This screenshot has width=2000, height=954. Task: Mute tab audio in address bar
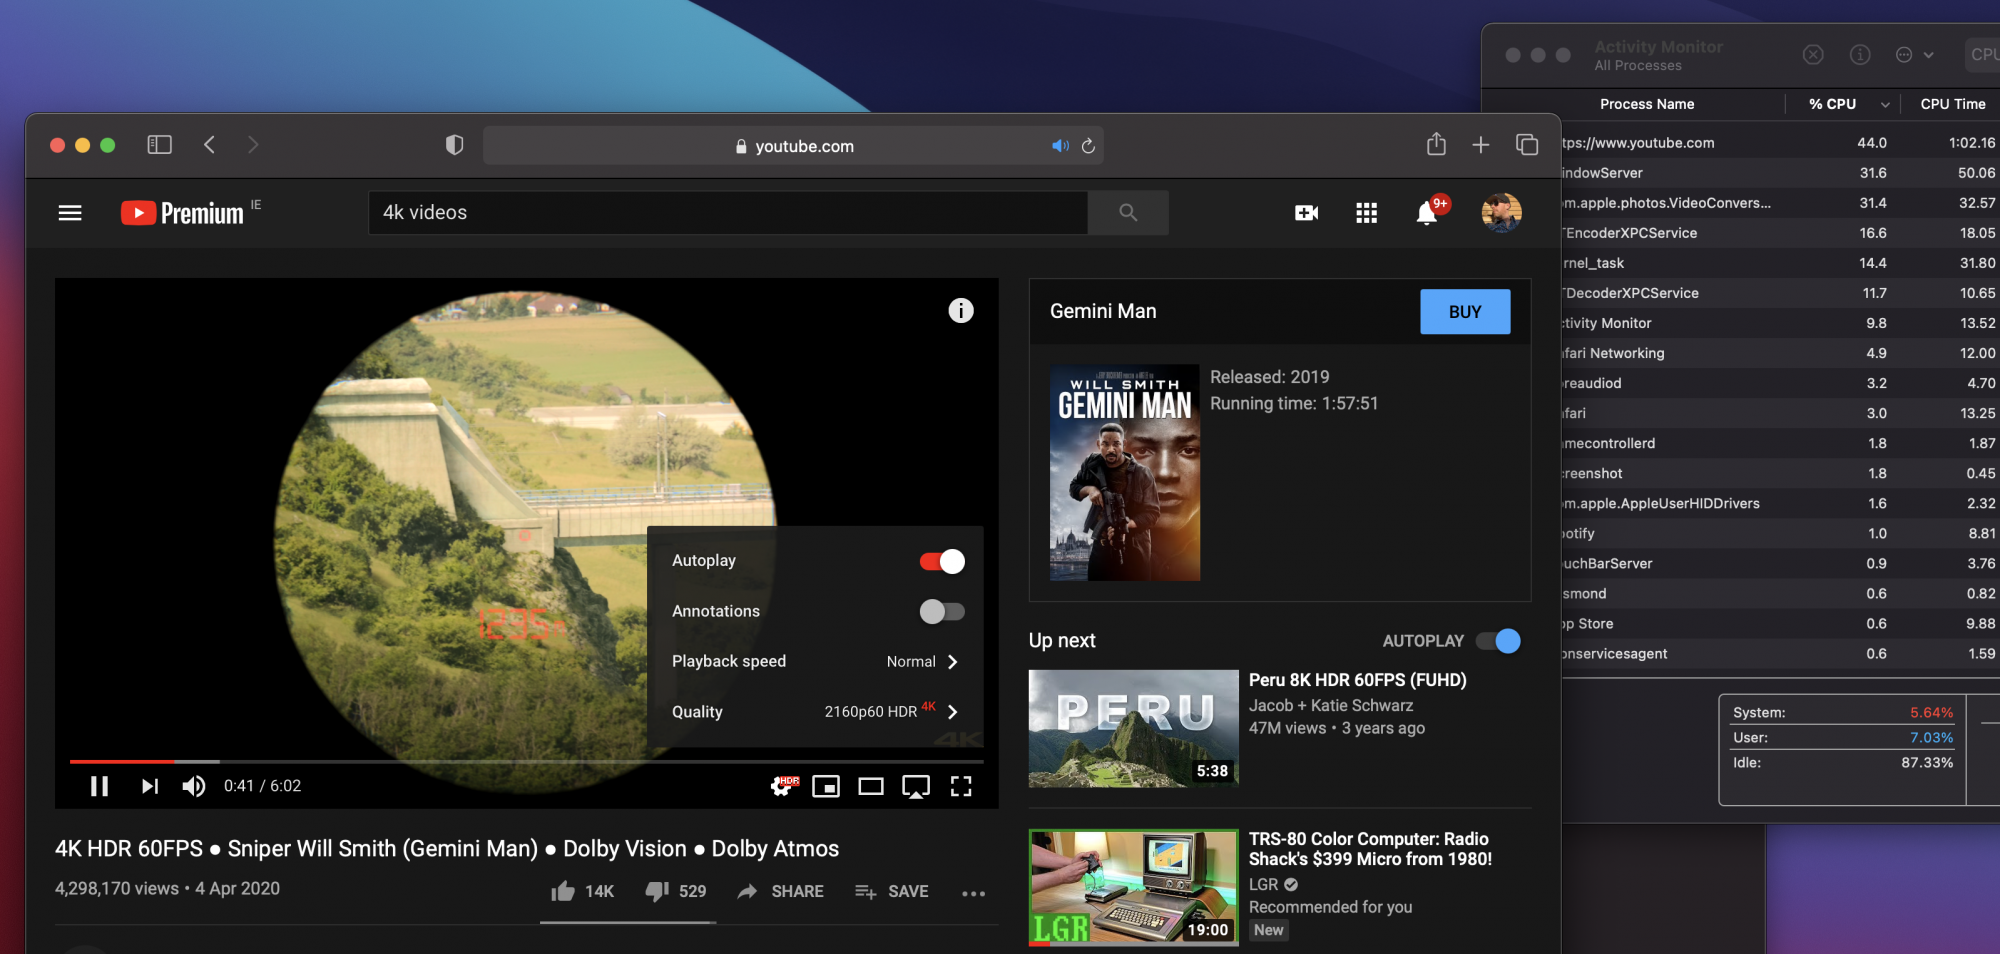tap(1060, 146)
